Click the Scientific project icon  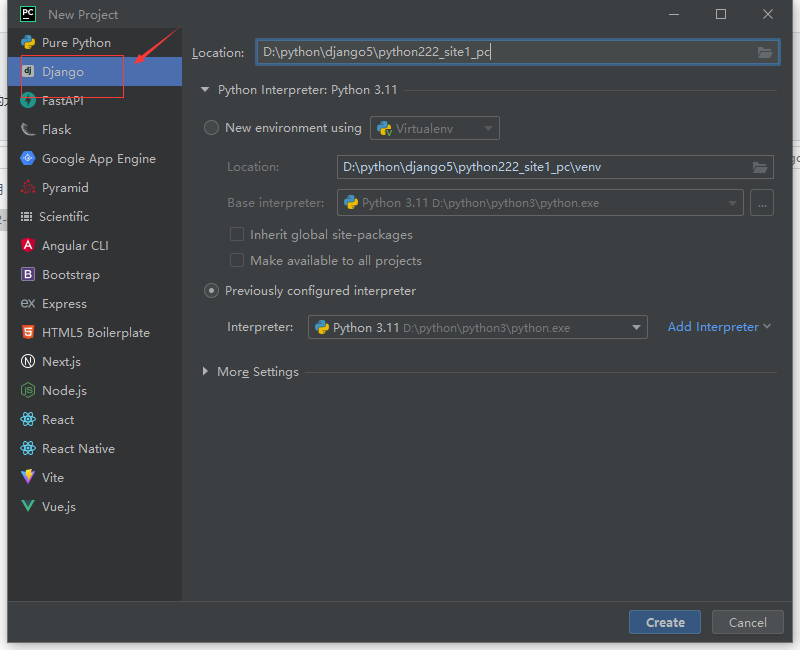pos(26,216)
